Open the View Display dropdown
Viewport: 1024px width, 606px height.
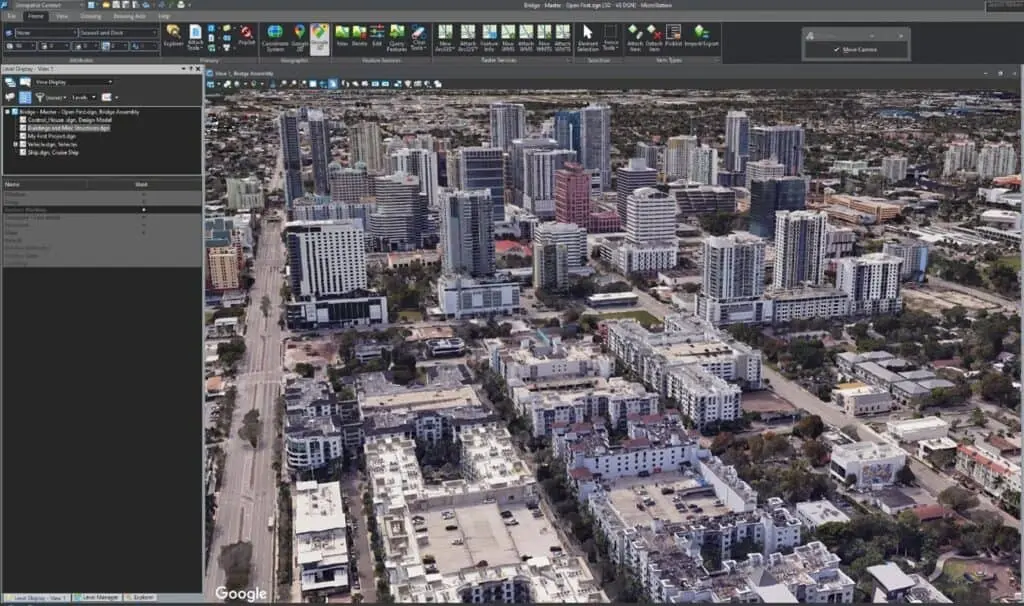75,82
